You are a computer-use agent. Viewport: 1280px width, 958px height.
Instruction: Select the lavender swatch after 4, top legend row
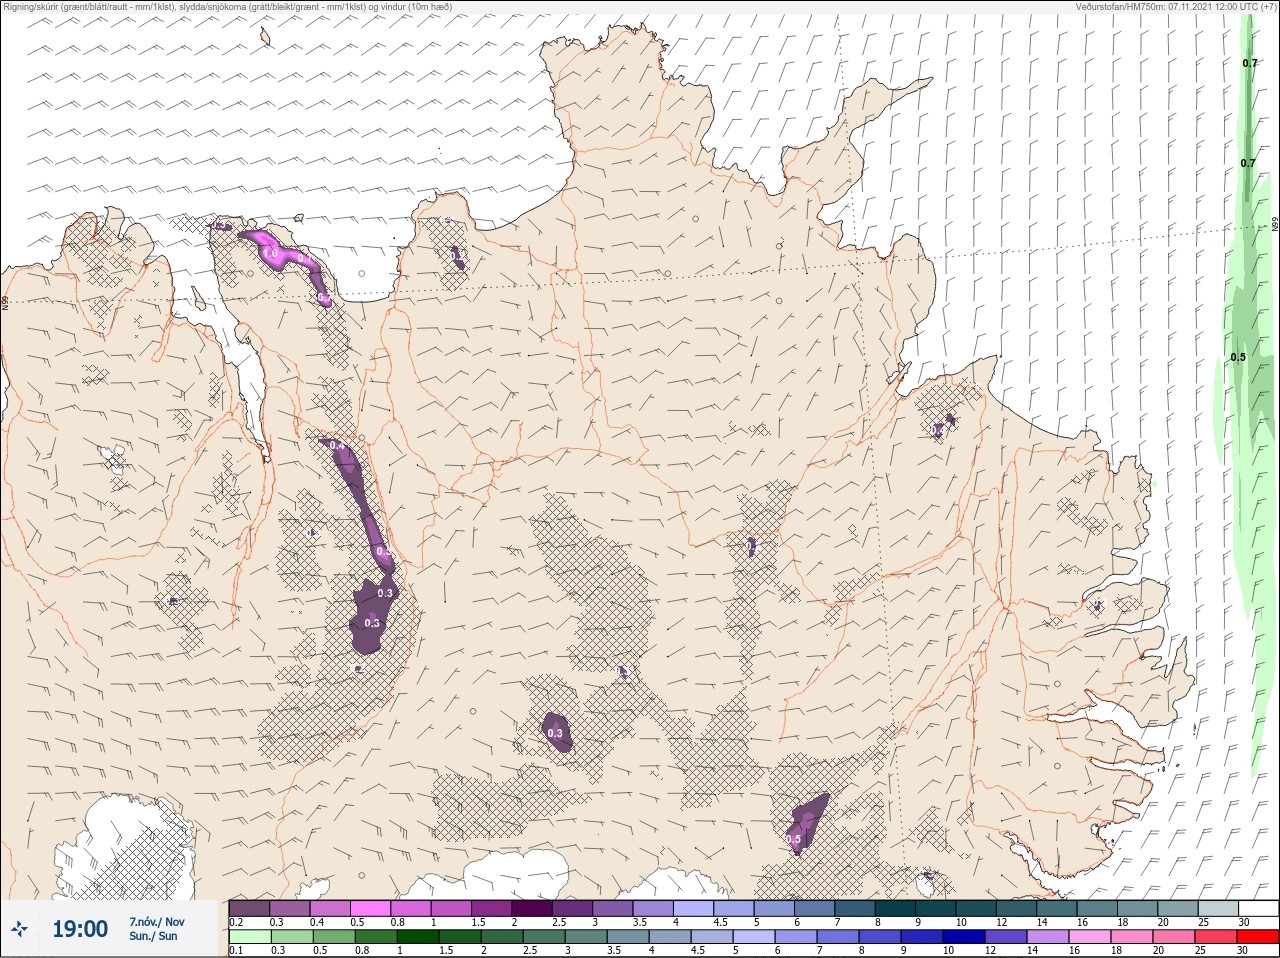[695, 908]
